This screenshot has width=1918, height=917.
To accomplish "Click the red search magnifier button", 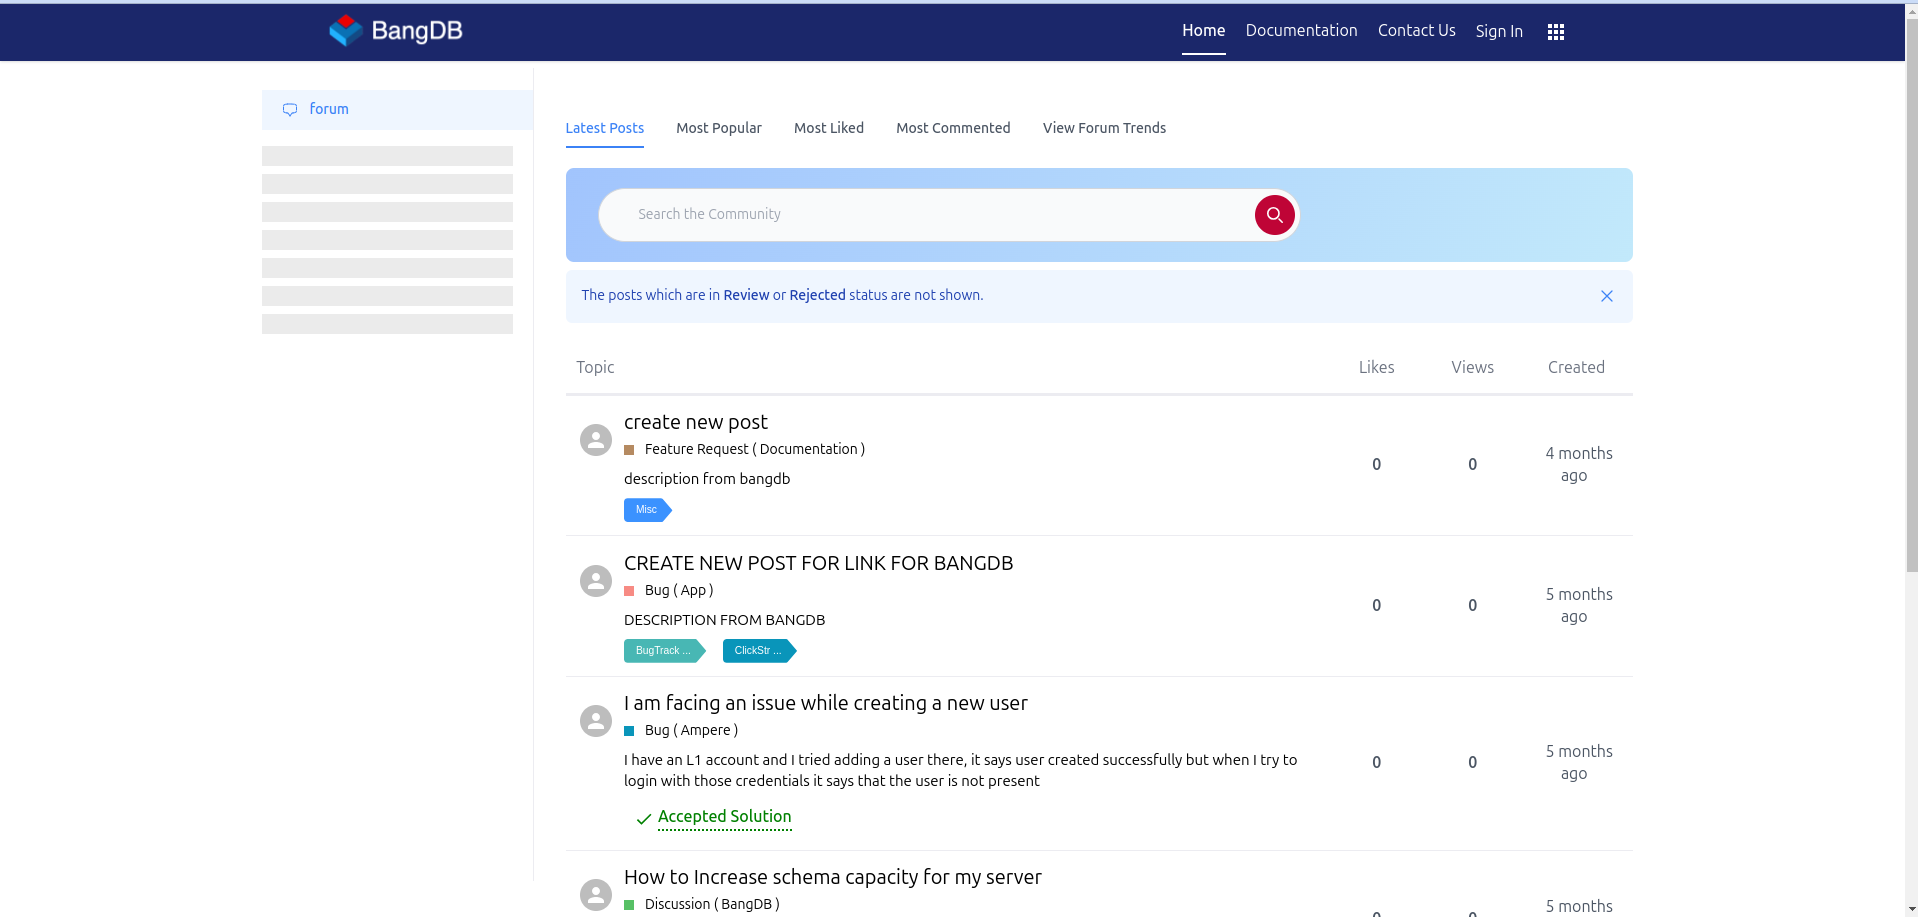I will point(1274,215).
